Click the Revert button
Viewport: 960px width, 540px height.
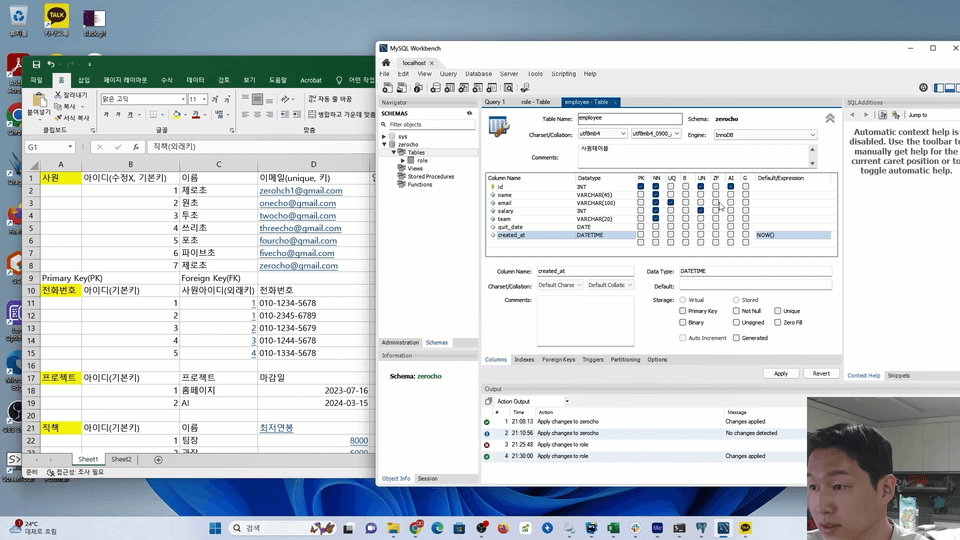click(821, 373)
